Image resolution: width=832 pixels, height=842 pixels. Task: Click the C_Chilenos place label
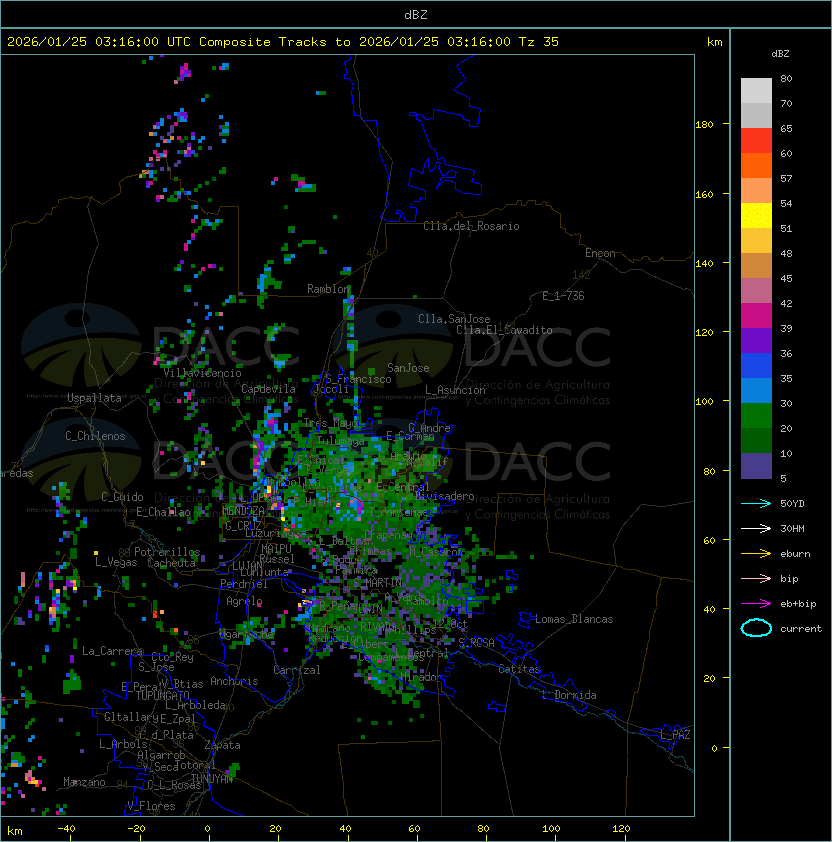(95, 436)
